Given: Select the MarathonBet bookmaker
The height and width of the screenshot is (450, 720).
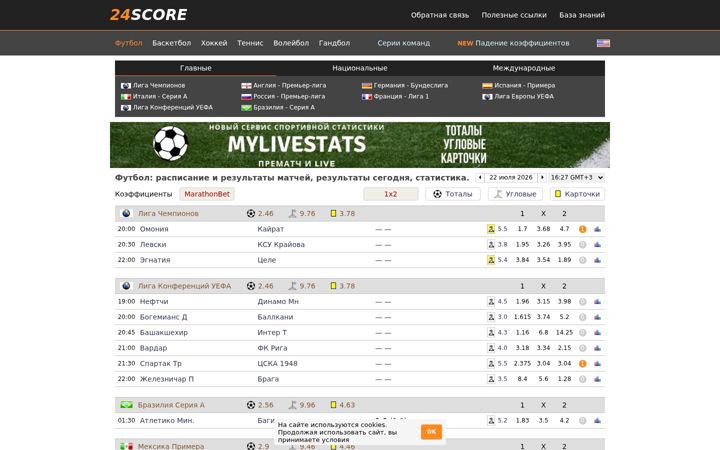Looking at the screenshot, I should pyautogui.click(x=207, y=194).
